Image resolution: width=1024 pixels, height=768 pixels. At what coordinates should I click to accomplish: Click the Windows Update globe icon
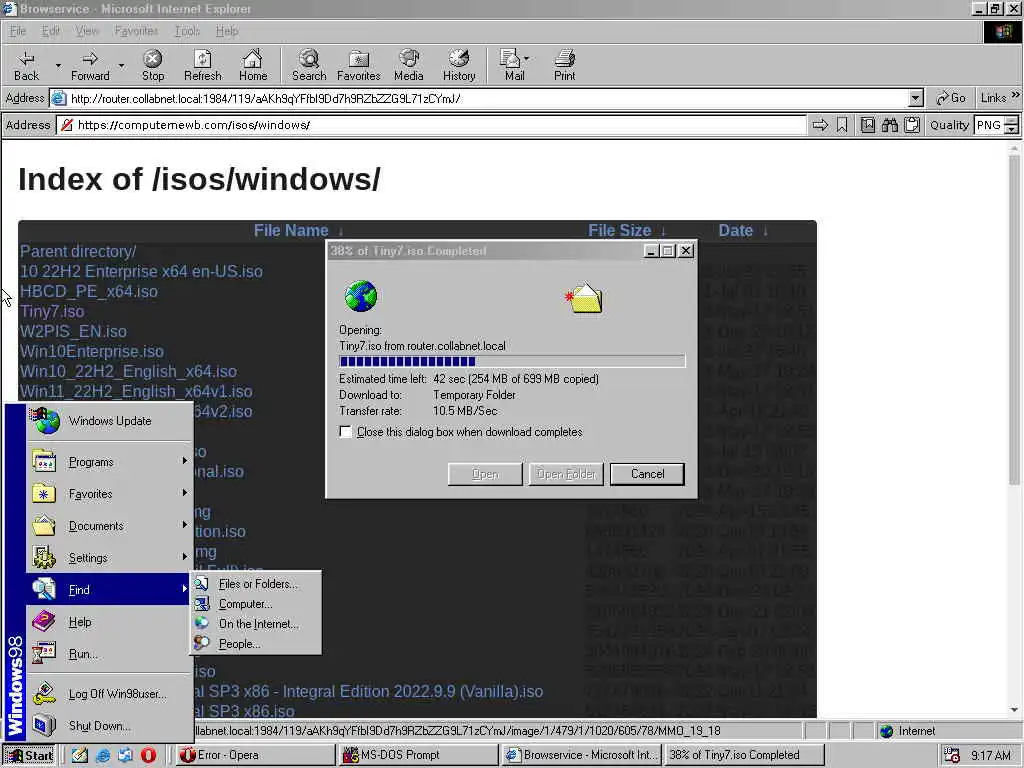[46, 421]
